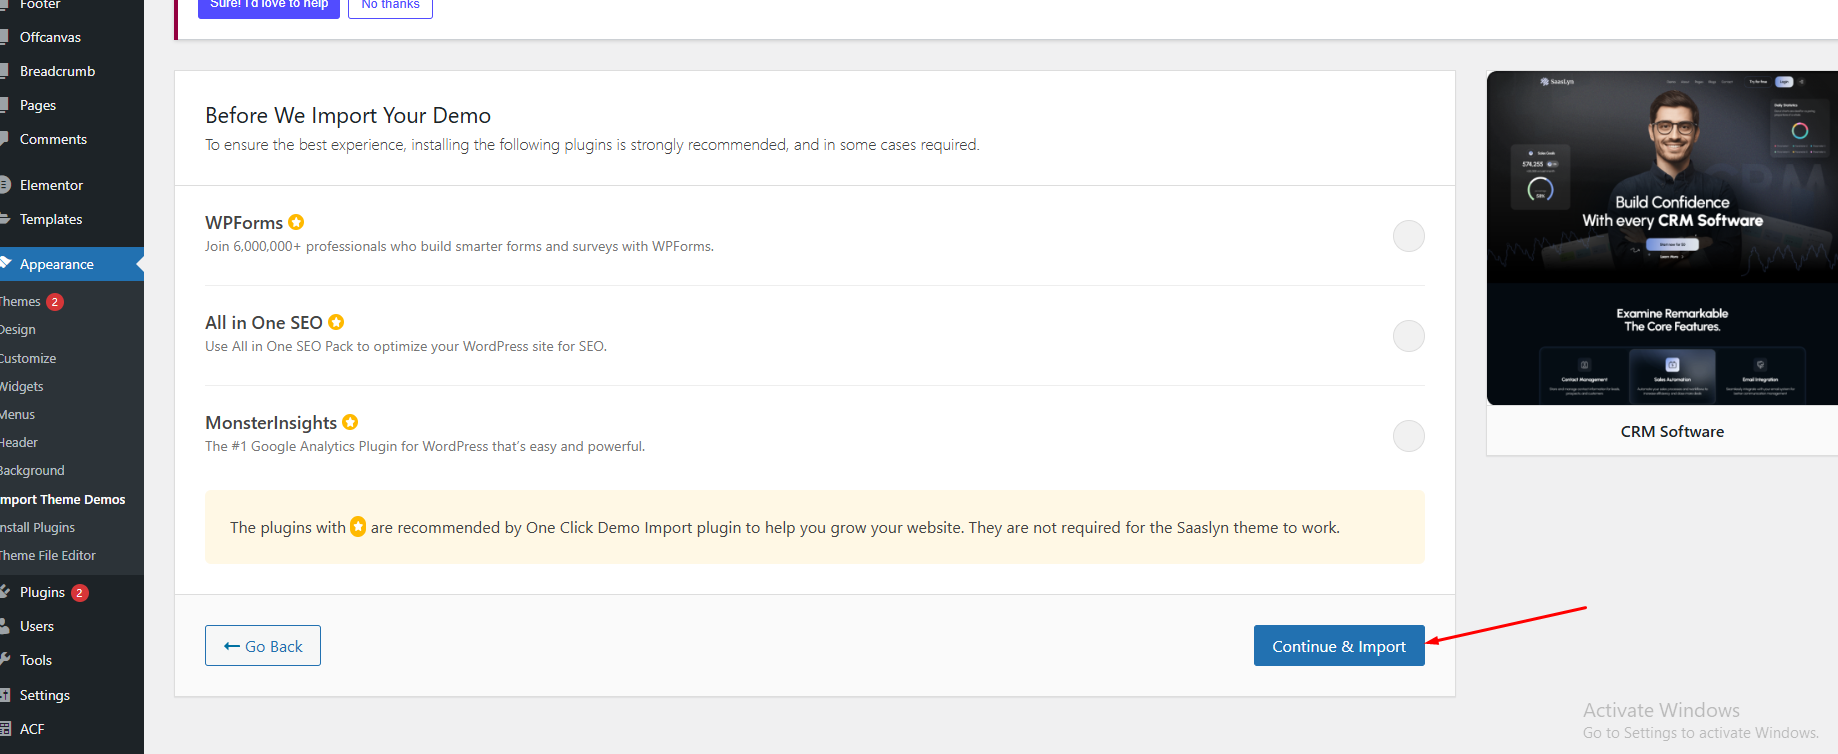Click the CRM Software demo preview thumbnail
Viewport: 1838px width, 754px height.
pos(1662,238)
